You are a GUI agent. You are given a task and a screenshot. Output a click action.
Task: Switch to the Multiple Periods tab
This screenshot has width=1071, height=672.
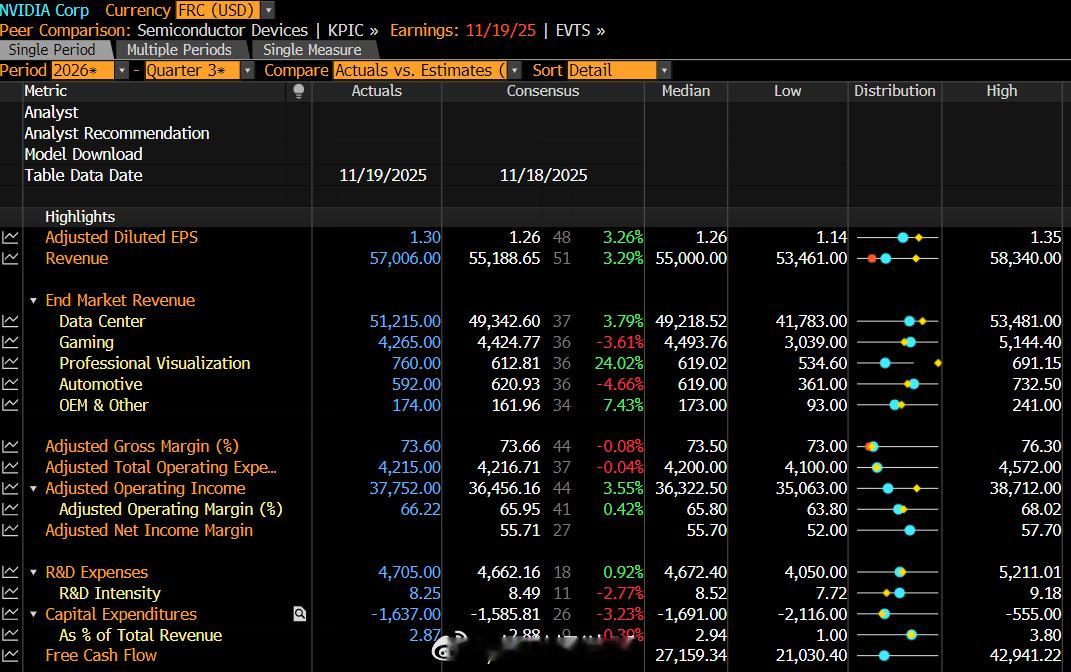(x=179, y=50)
